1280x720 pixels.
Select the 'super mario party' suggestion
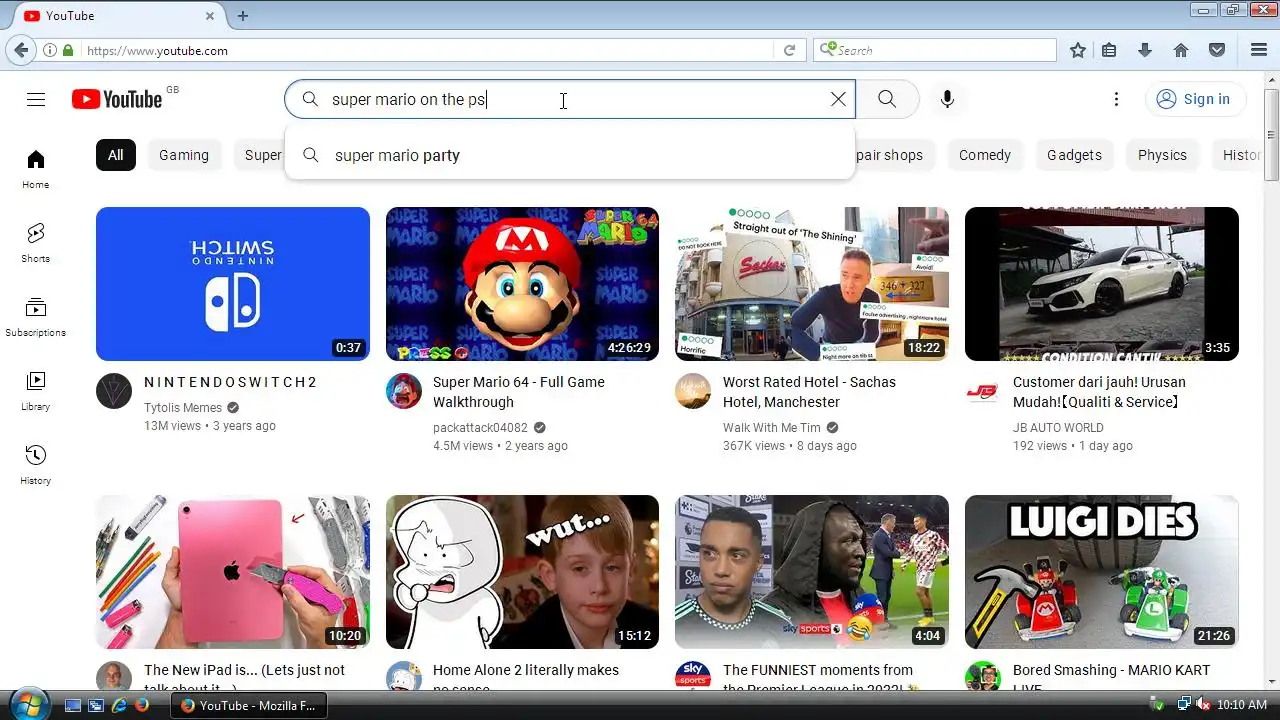pos(570,155)
